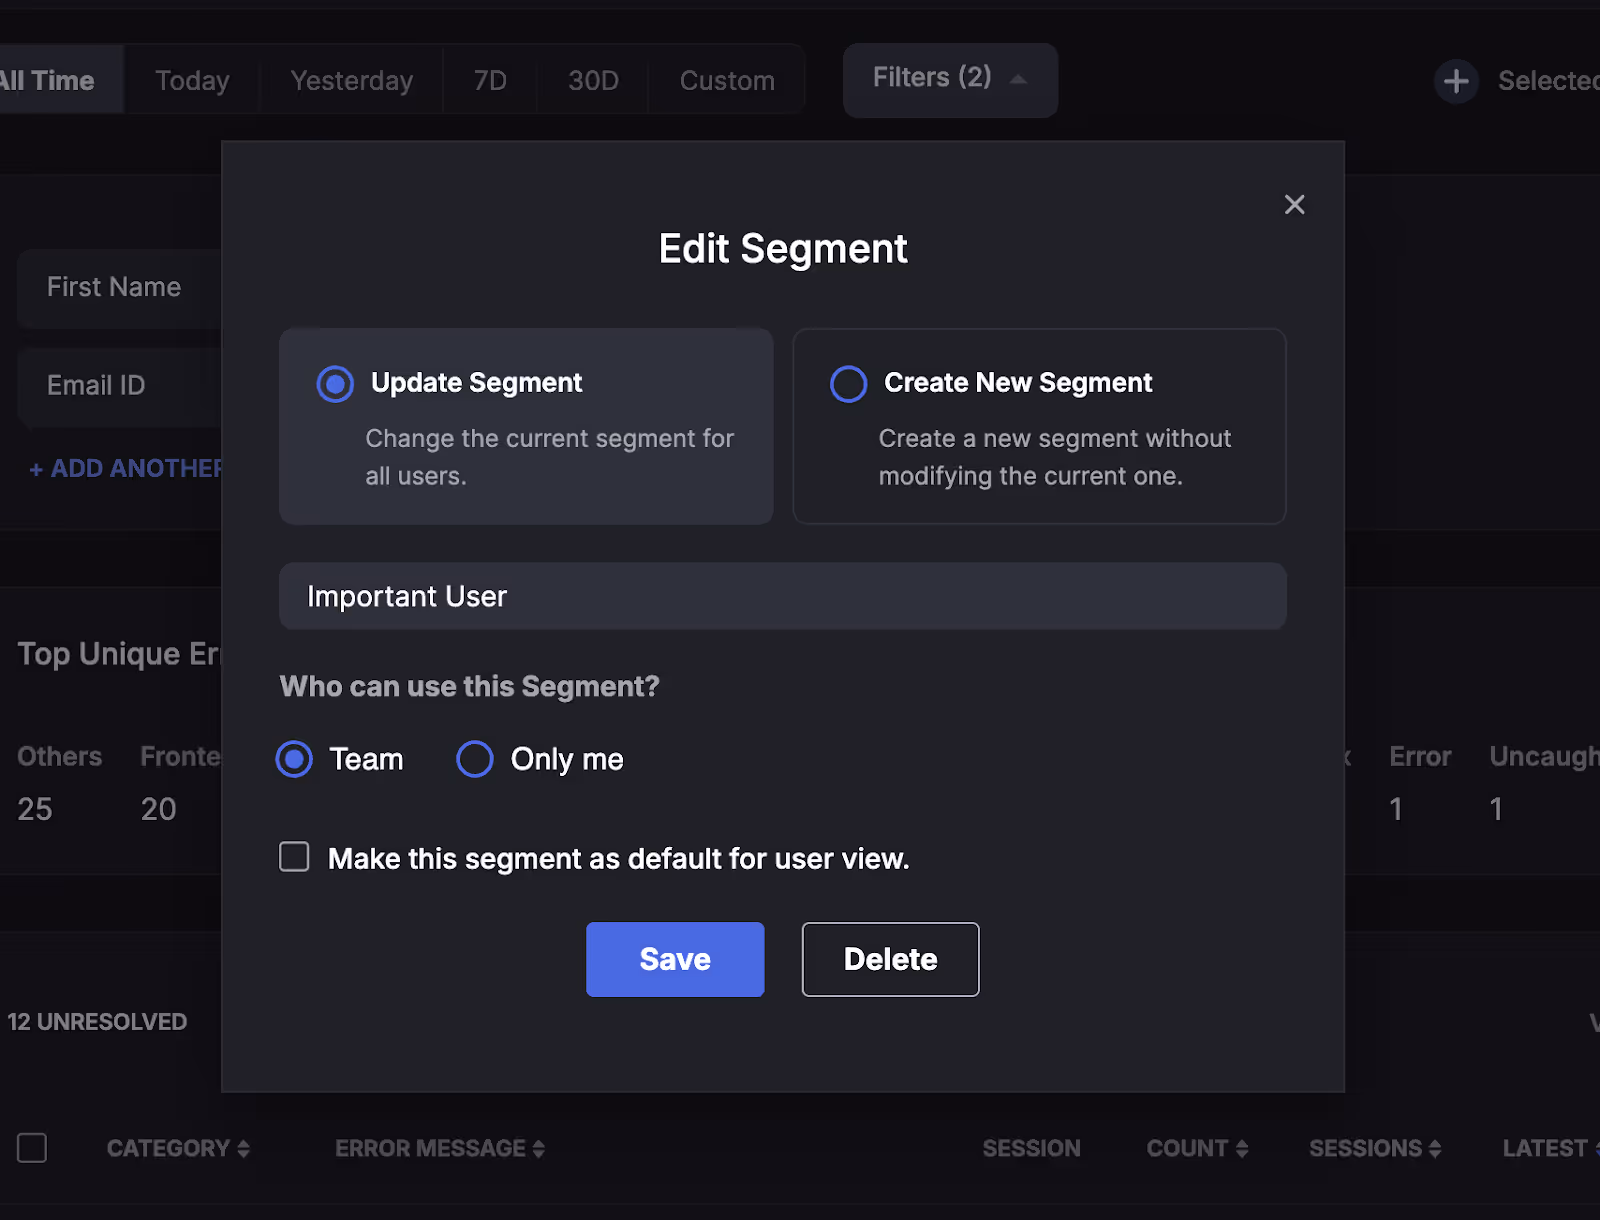Sort the table by SESSIONS
The height and width of the screenshot is (1220, 1600).
tap(1373, 1148)
